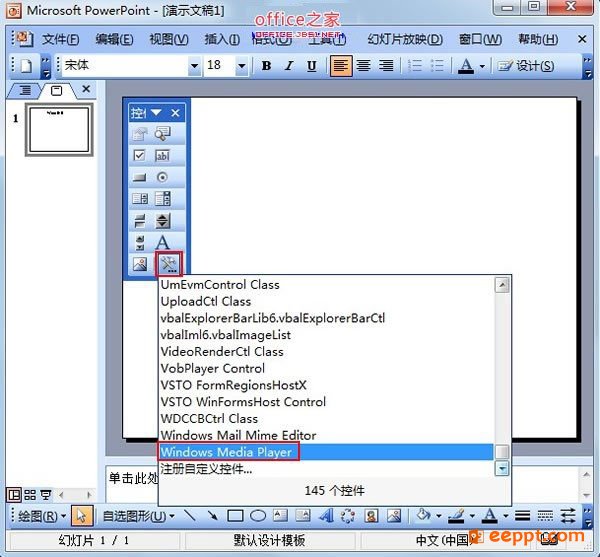
Task: Click the font color A button
Action: click(x=466, y=66)
